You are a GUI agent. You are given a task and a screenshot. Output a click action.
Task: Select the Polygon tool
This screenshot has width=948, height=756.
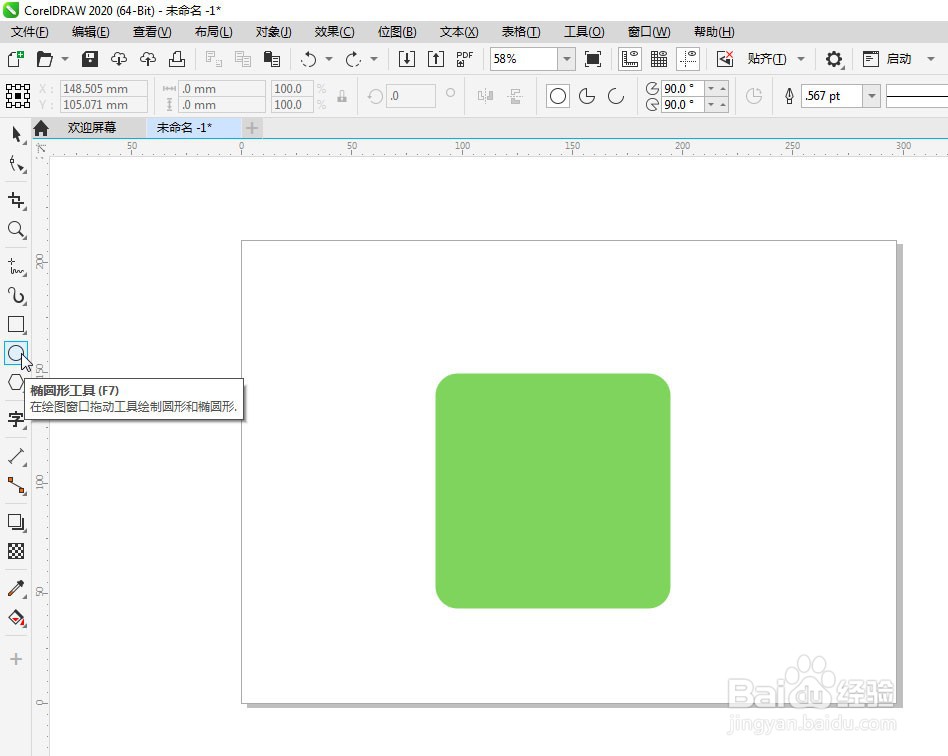click(16, 382)
